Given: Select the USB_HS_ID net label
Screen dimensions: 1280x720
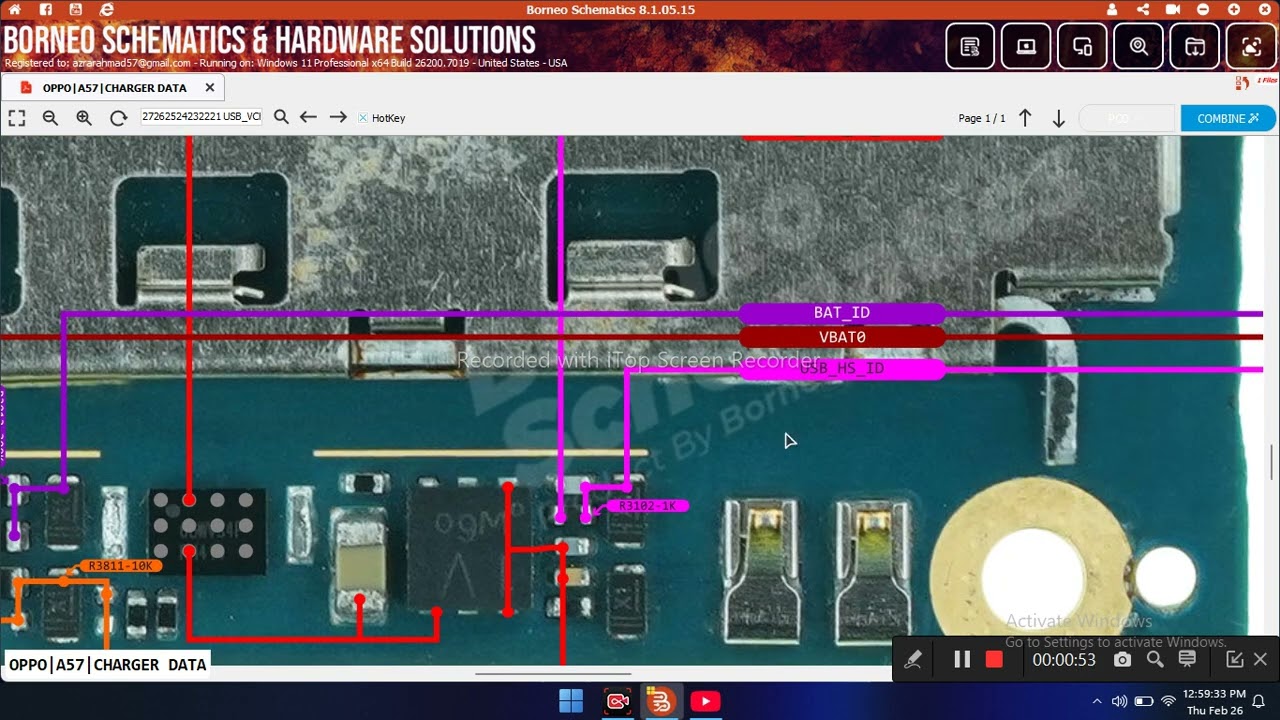Looking at the screenshot, I should pos(842,369).
